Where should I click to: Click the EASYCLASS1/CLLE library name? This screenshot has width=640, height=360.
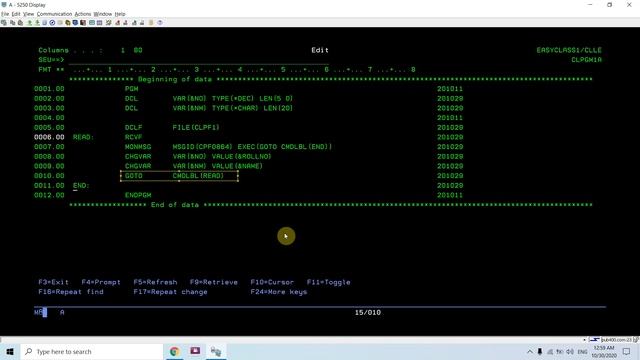(569, 50)
